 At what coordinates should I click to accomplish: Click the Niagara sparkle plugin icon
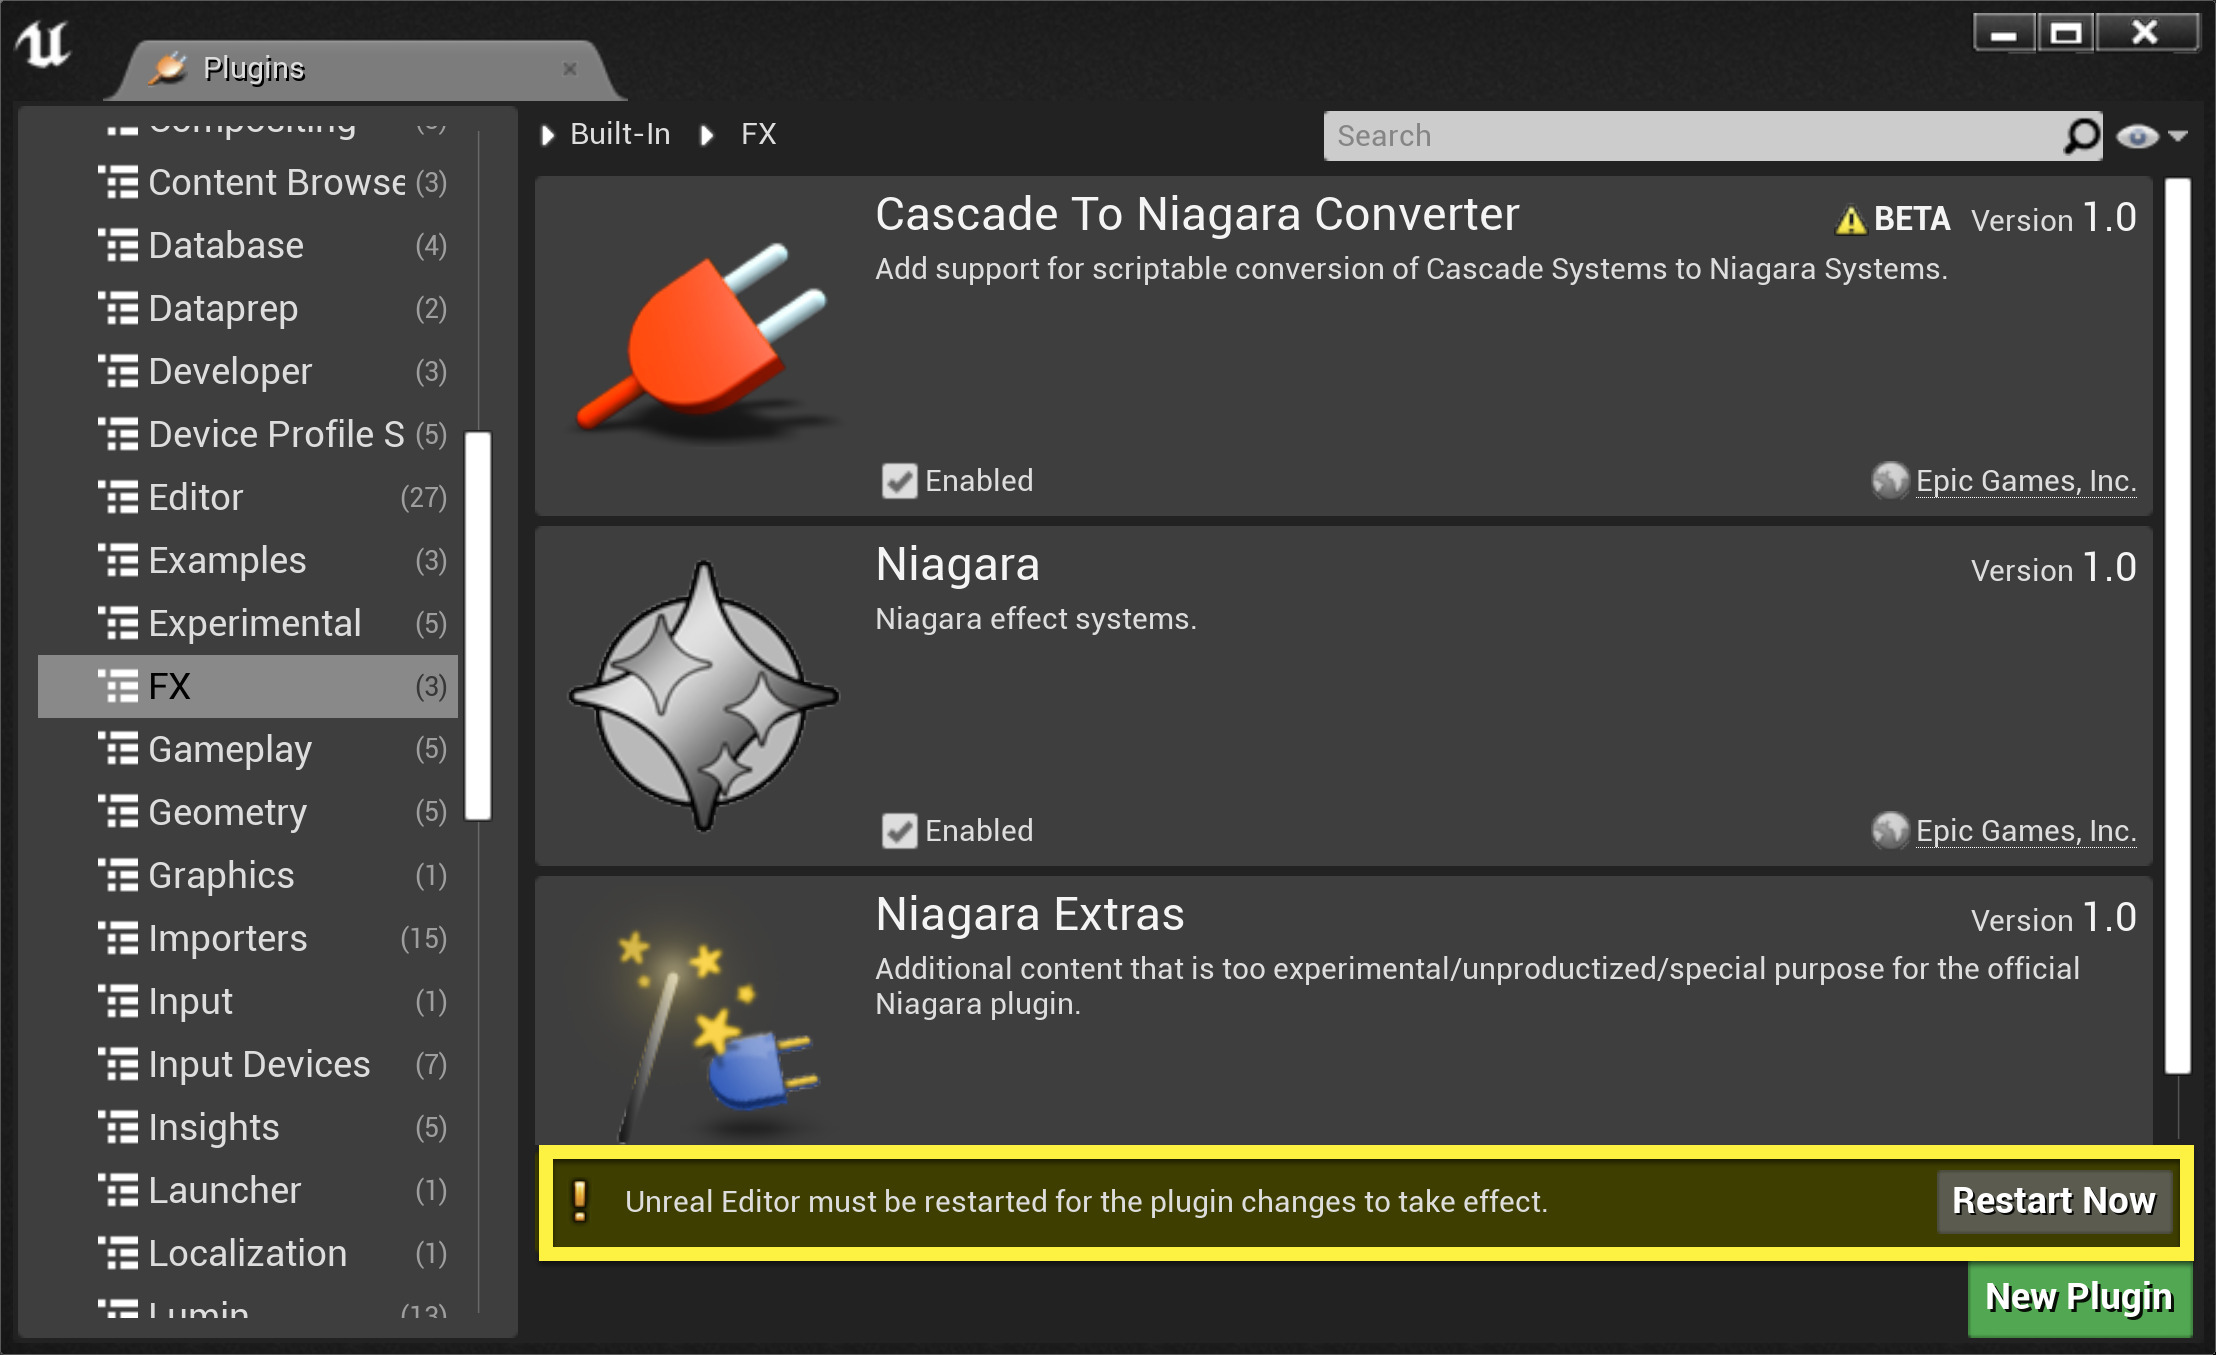coord(704,695)
